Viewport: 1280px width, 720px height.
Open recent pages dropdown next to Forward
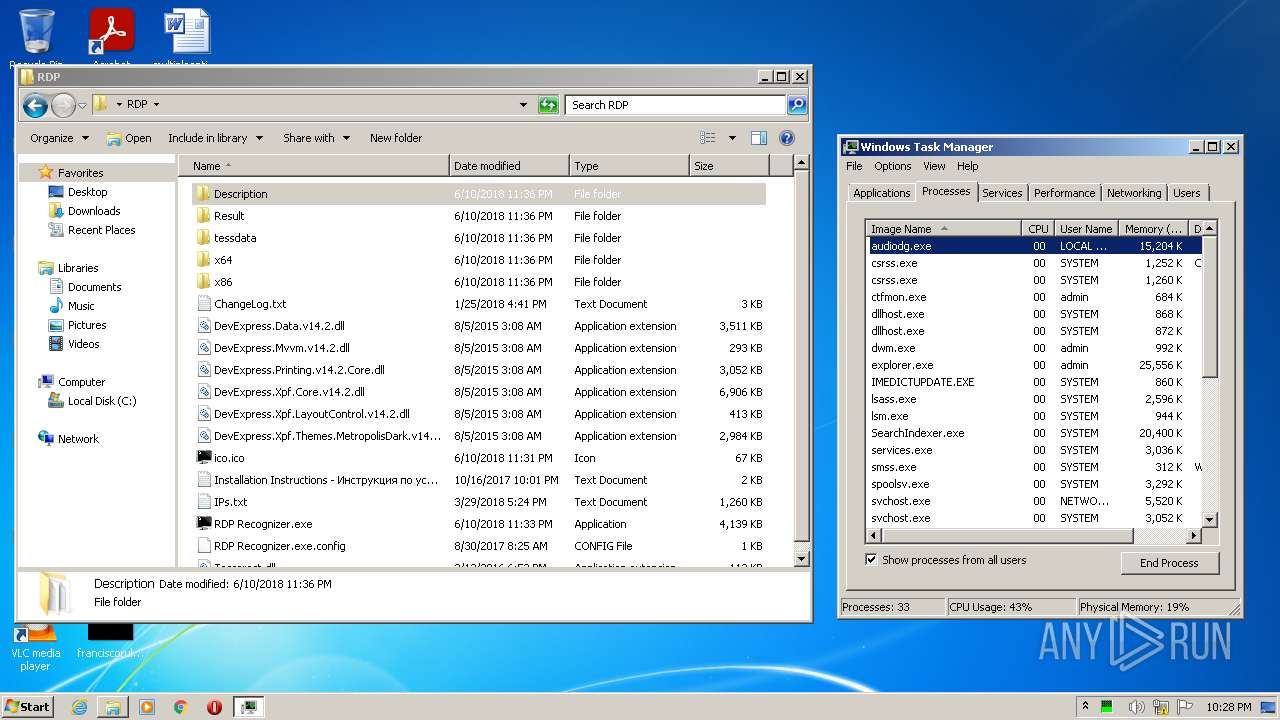point(83,105)
